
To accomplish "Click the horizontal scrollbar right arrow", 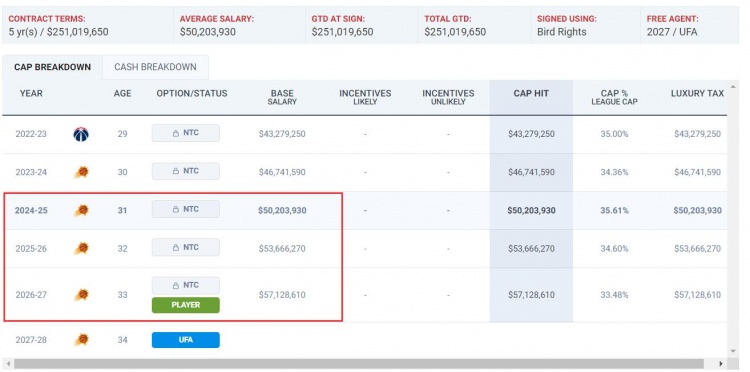I will 721,364.
